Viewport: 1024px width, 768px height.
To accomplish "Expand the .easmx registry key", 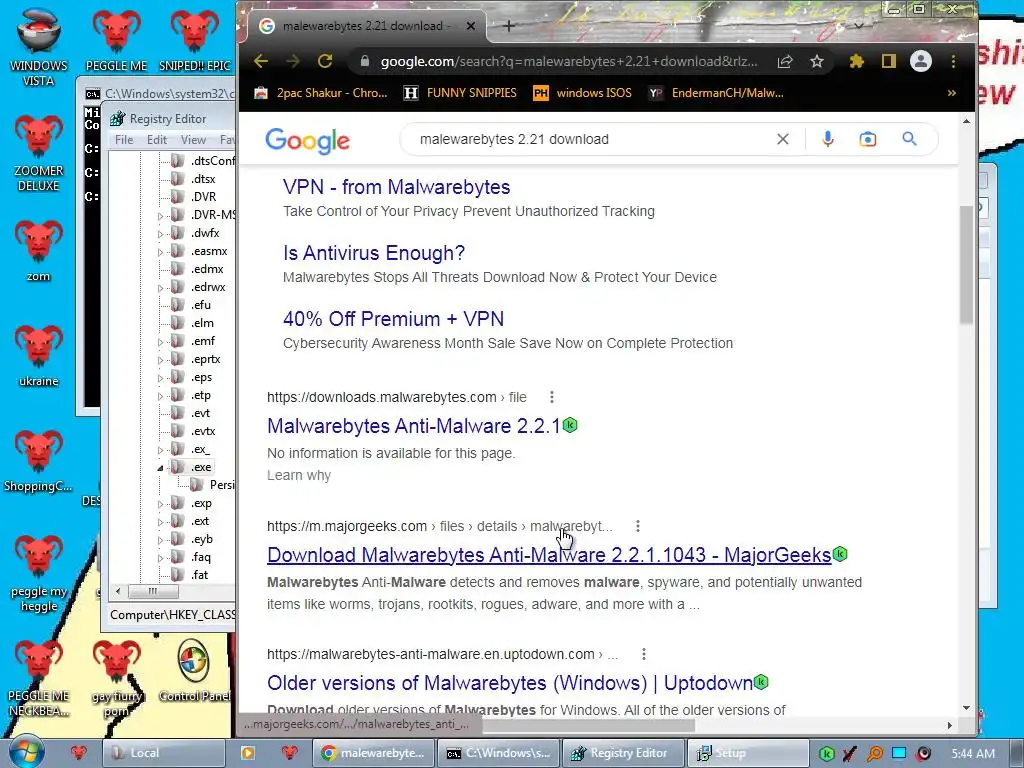I will click(160, 251).
